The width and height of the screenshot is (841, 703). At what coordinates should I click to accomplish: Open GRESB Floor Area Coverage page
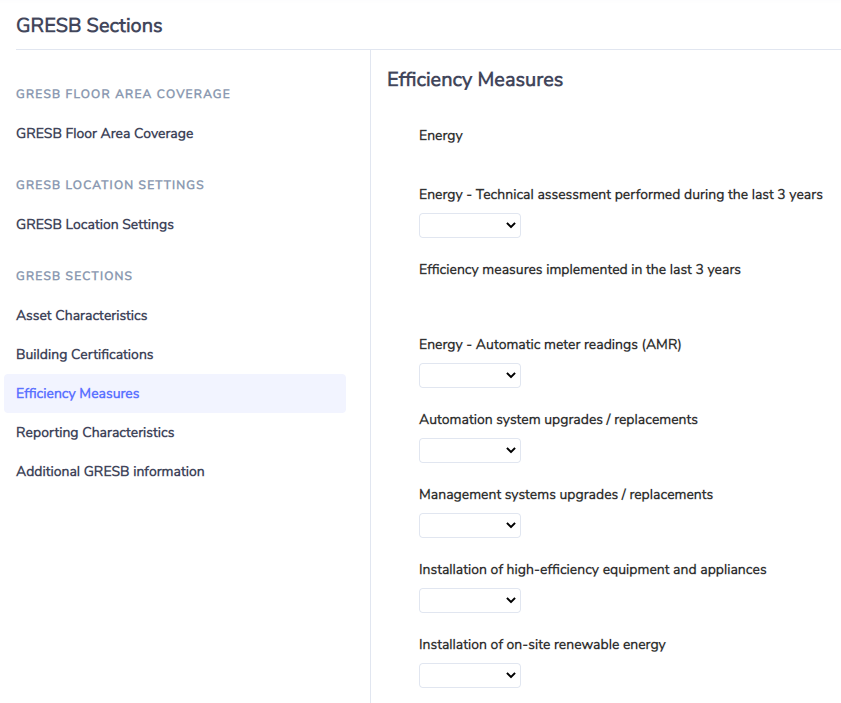click(105, 134)
